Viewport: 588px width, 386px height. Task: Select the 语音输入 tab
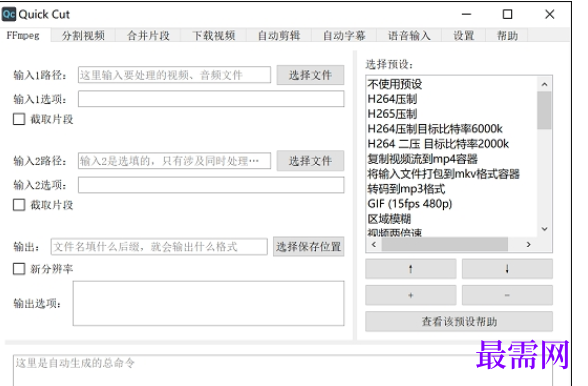(x=409, y=36)
